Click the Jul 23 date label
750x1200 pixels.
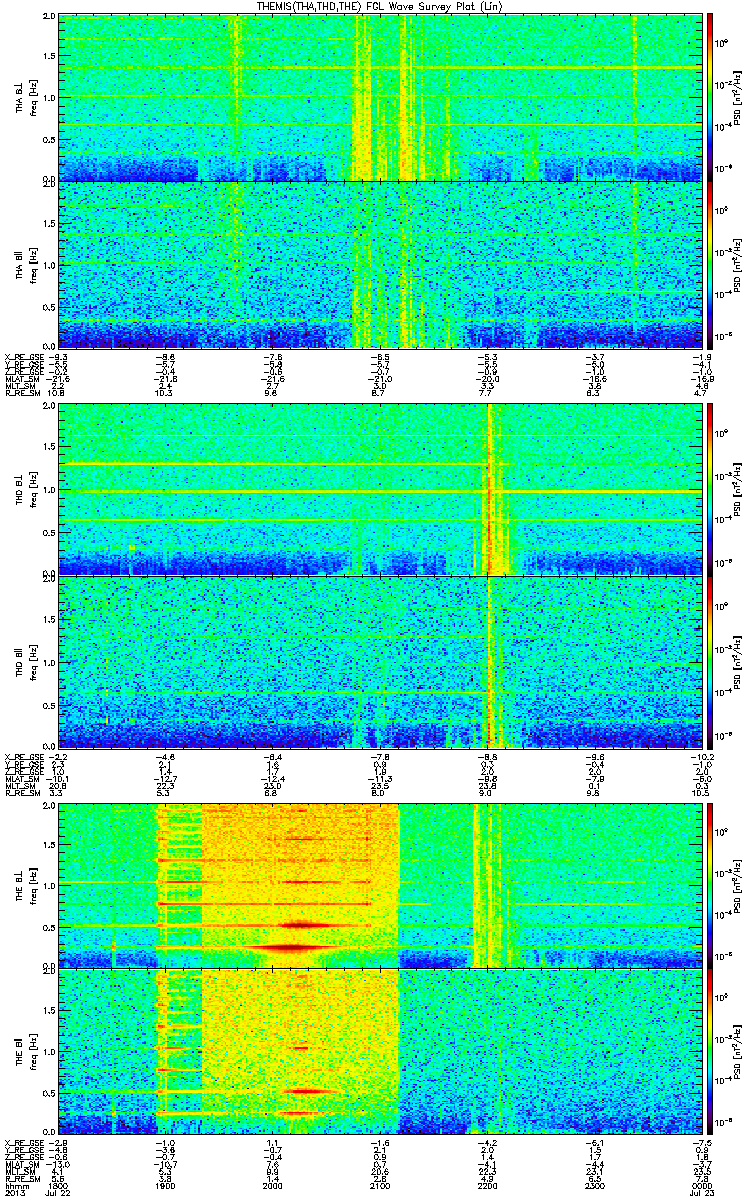coord(704,1193)
